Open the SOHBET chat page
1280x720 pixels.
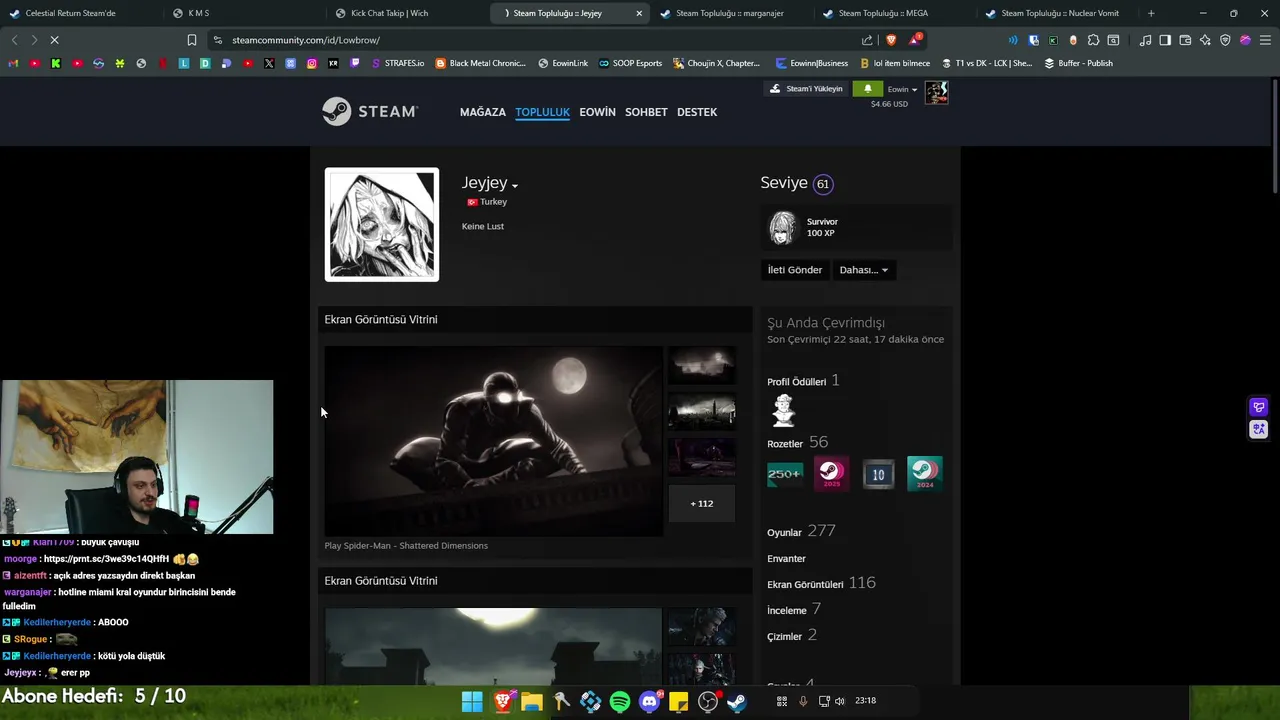pyautogui.click(x=646, y=112)
